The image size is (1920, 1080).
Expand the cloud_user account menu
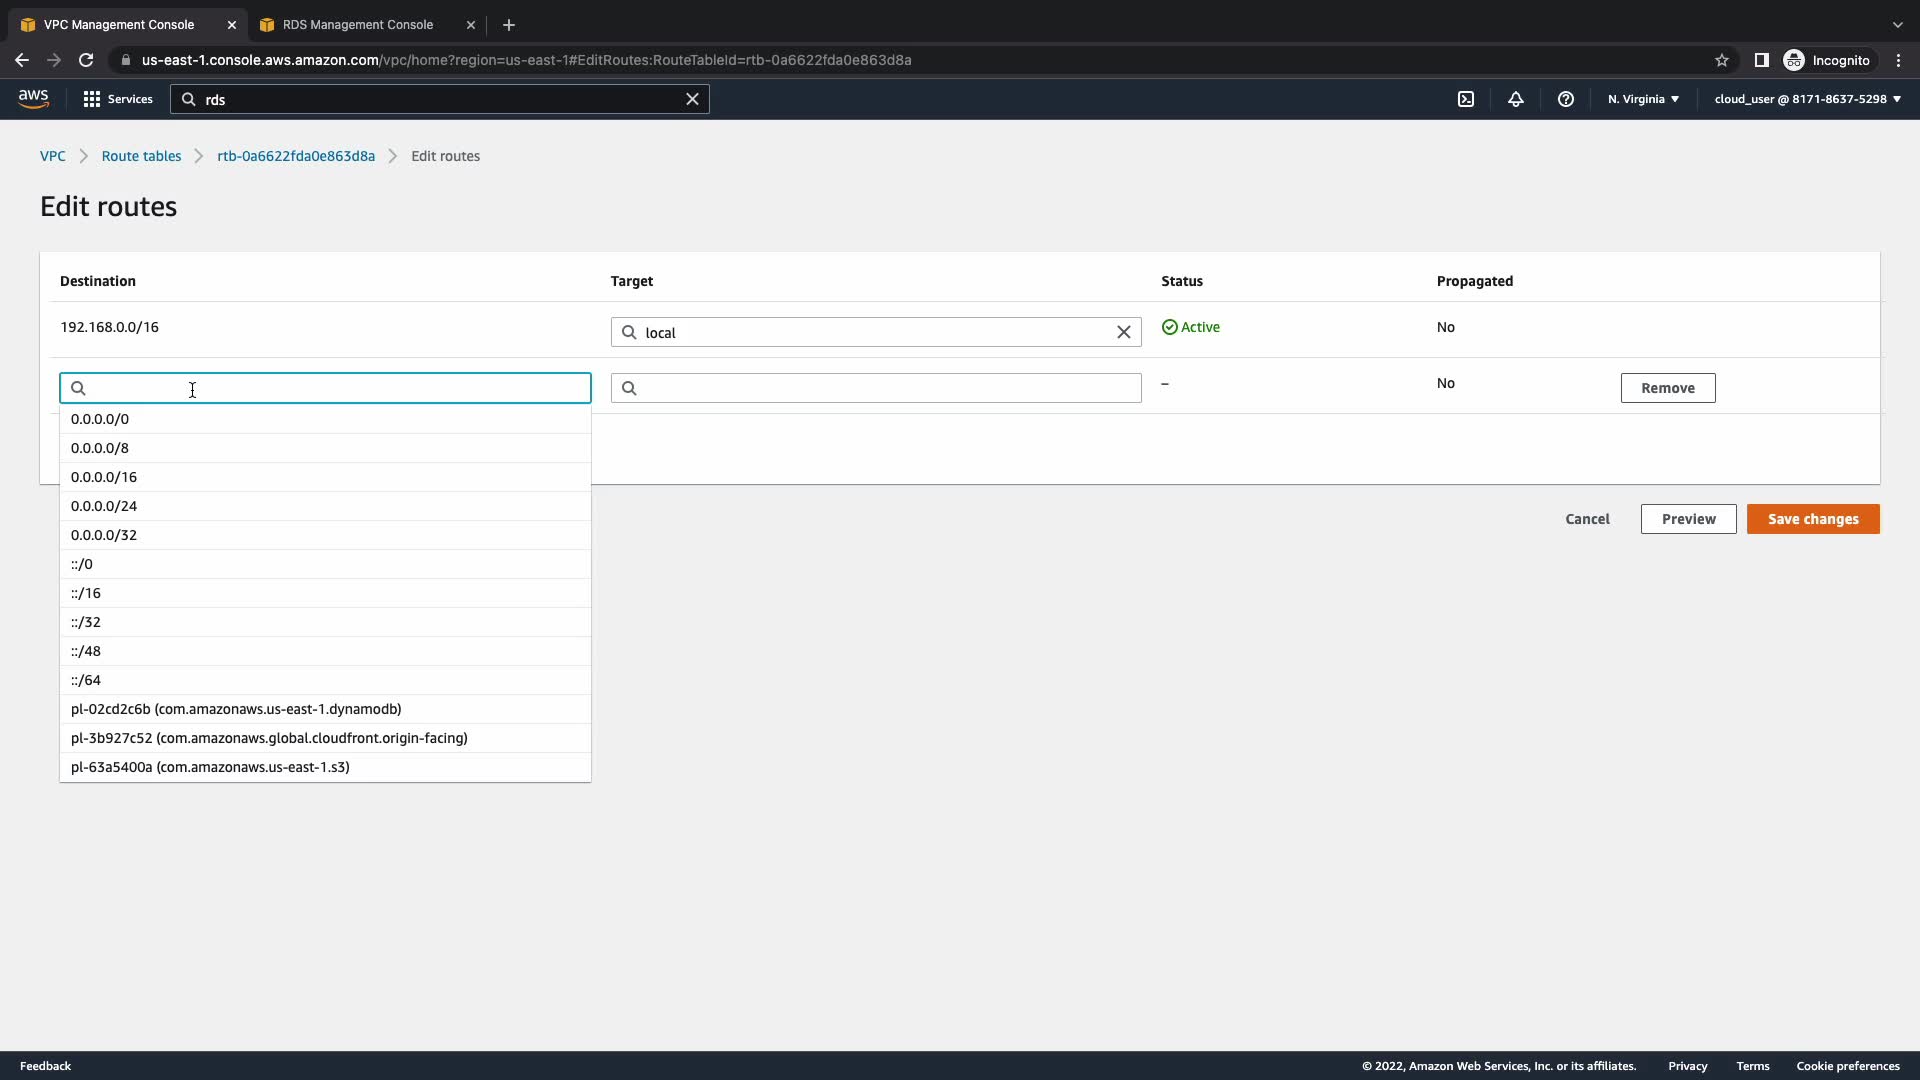(x=1807, y=99)
